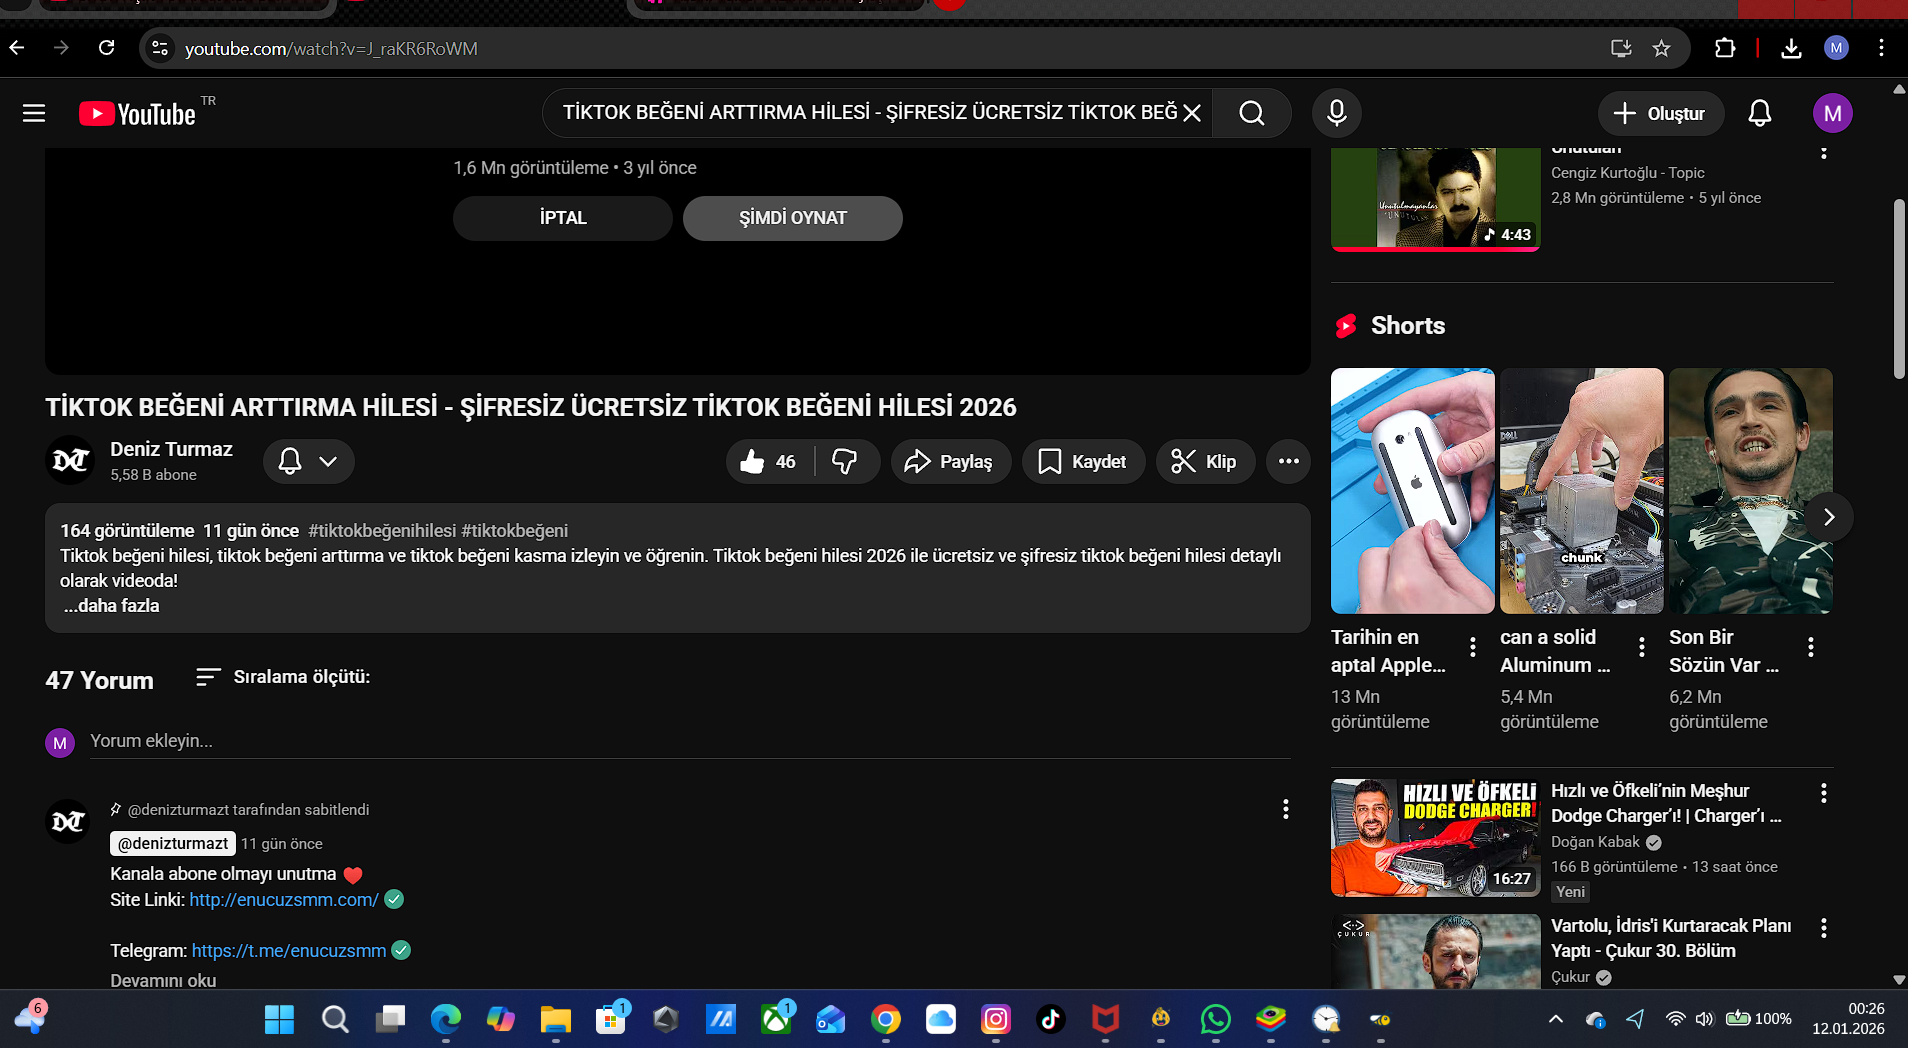Save the video with Kaydet

pyautogui.click(x=1083, y=461)
